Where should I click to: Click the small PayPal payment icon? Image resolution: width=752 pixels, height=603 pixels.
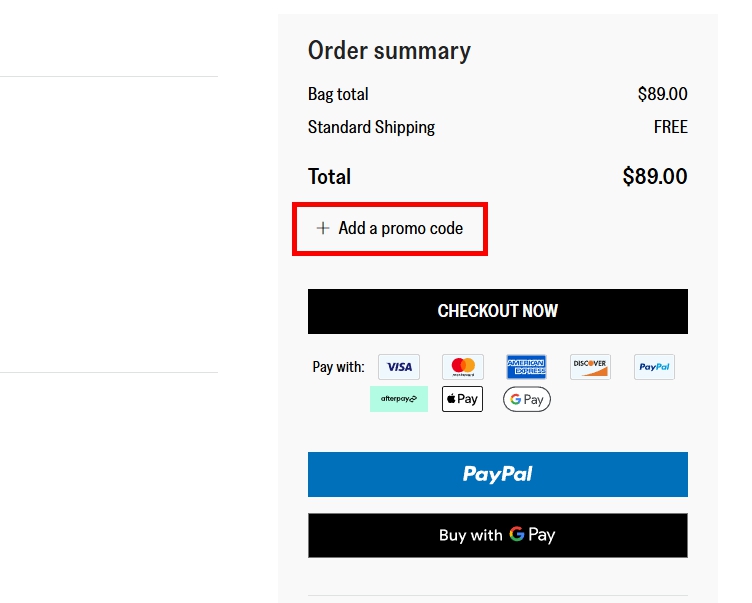[x=654, y=367]
